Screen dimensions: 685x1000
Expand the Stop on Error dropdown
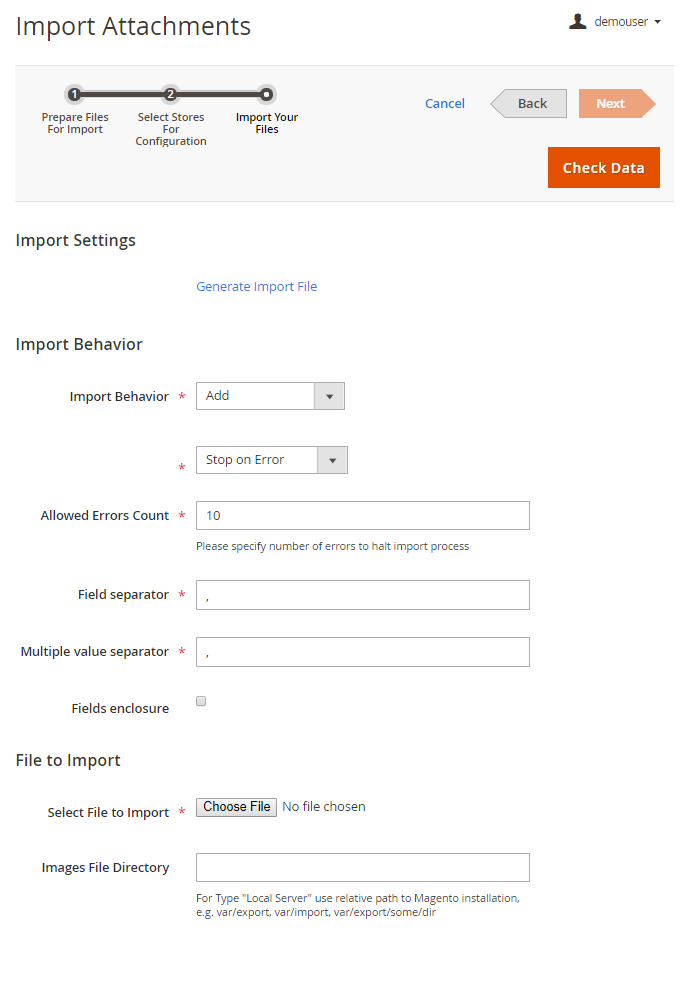click(271, 460)
